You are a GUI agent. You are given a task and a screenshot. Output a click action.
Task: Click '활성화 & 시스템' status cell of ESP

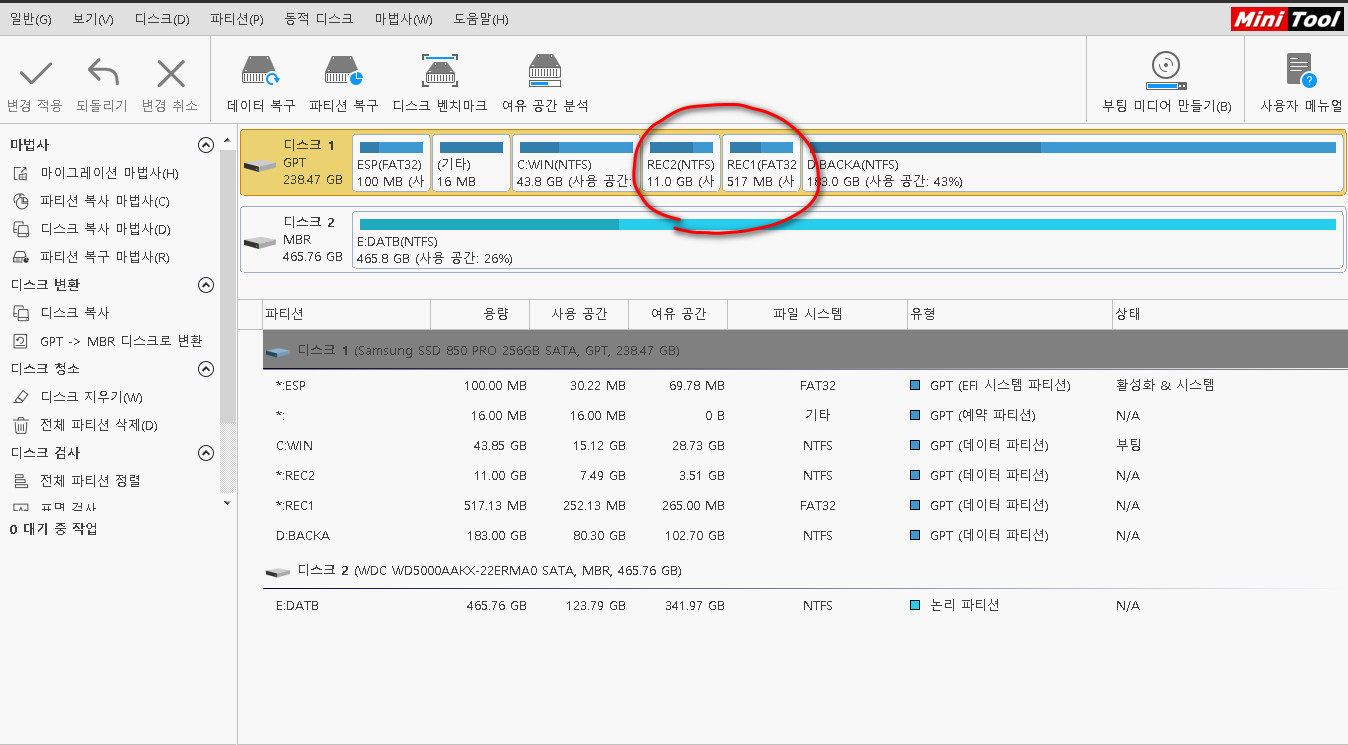pos(1165,385)
